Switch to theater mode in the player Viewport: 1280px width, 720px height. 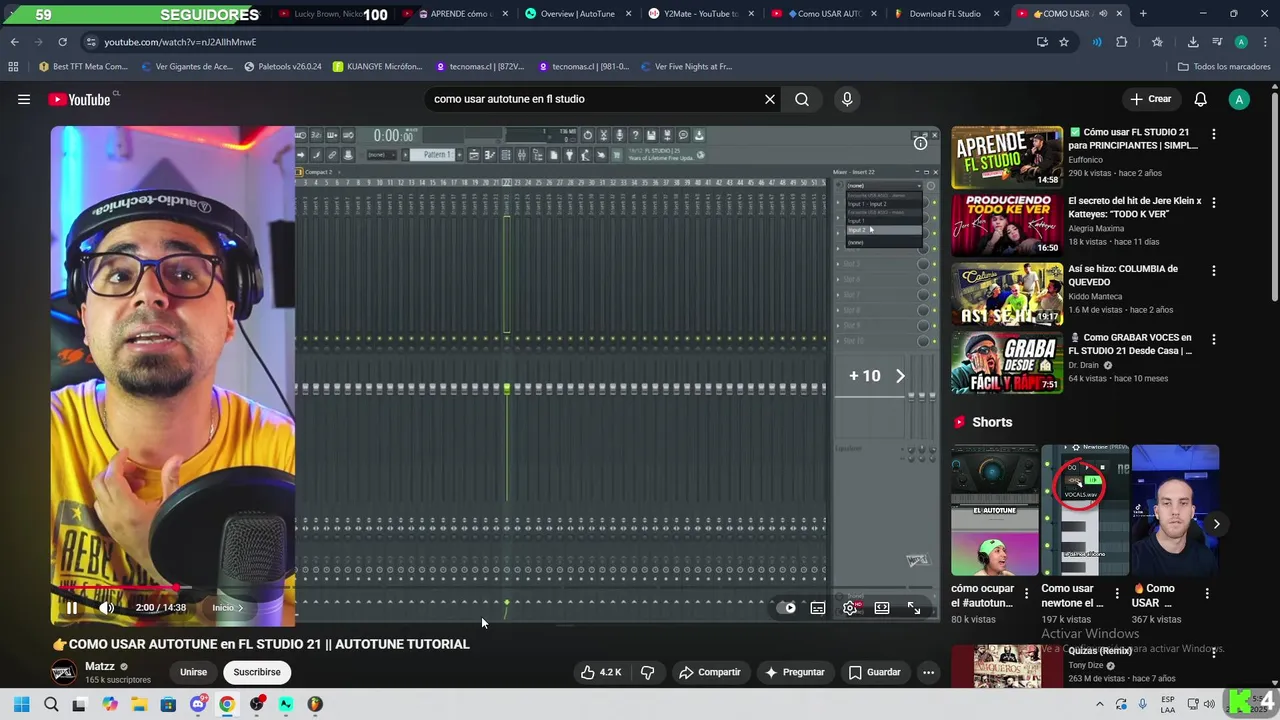coord(882,608)
